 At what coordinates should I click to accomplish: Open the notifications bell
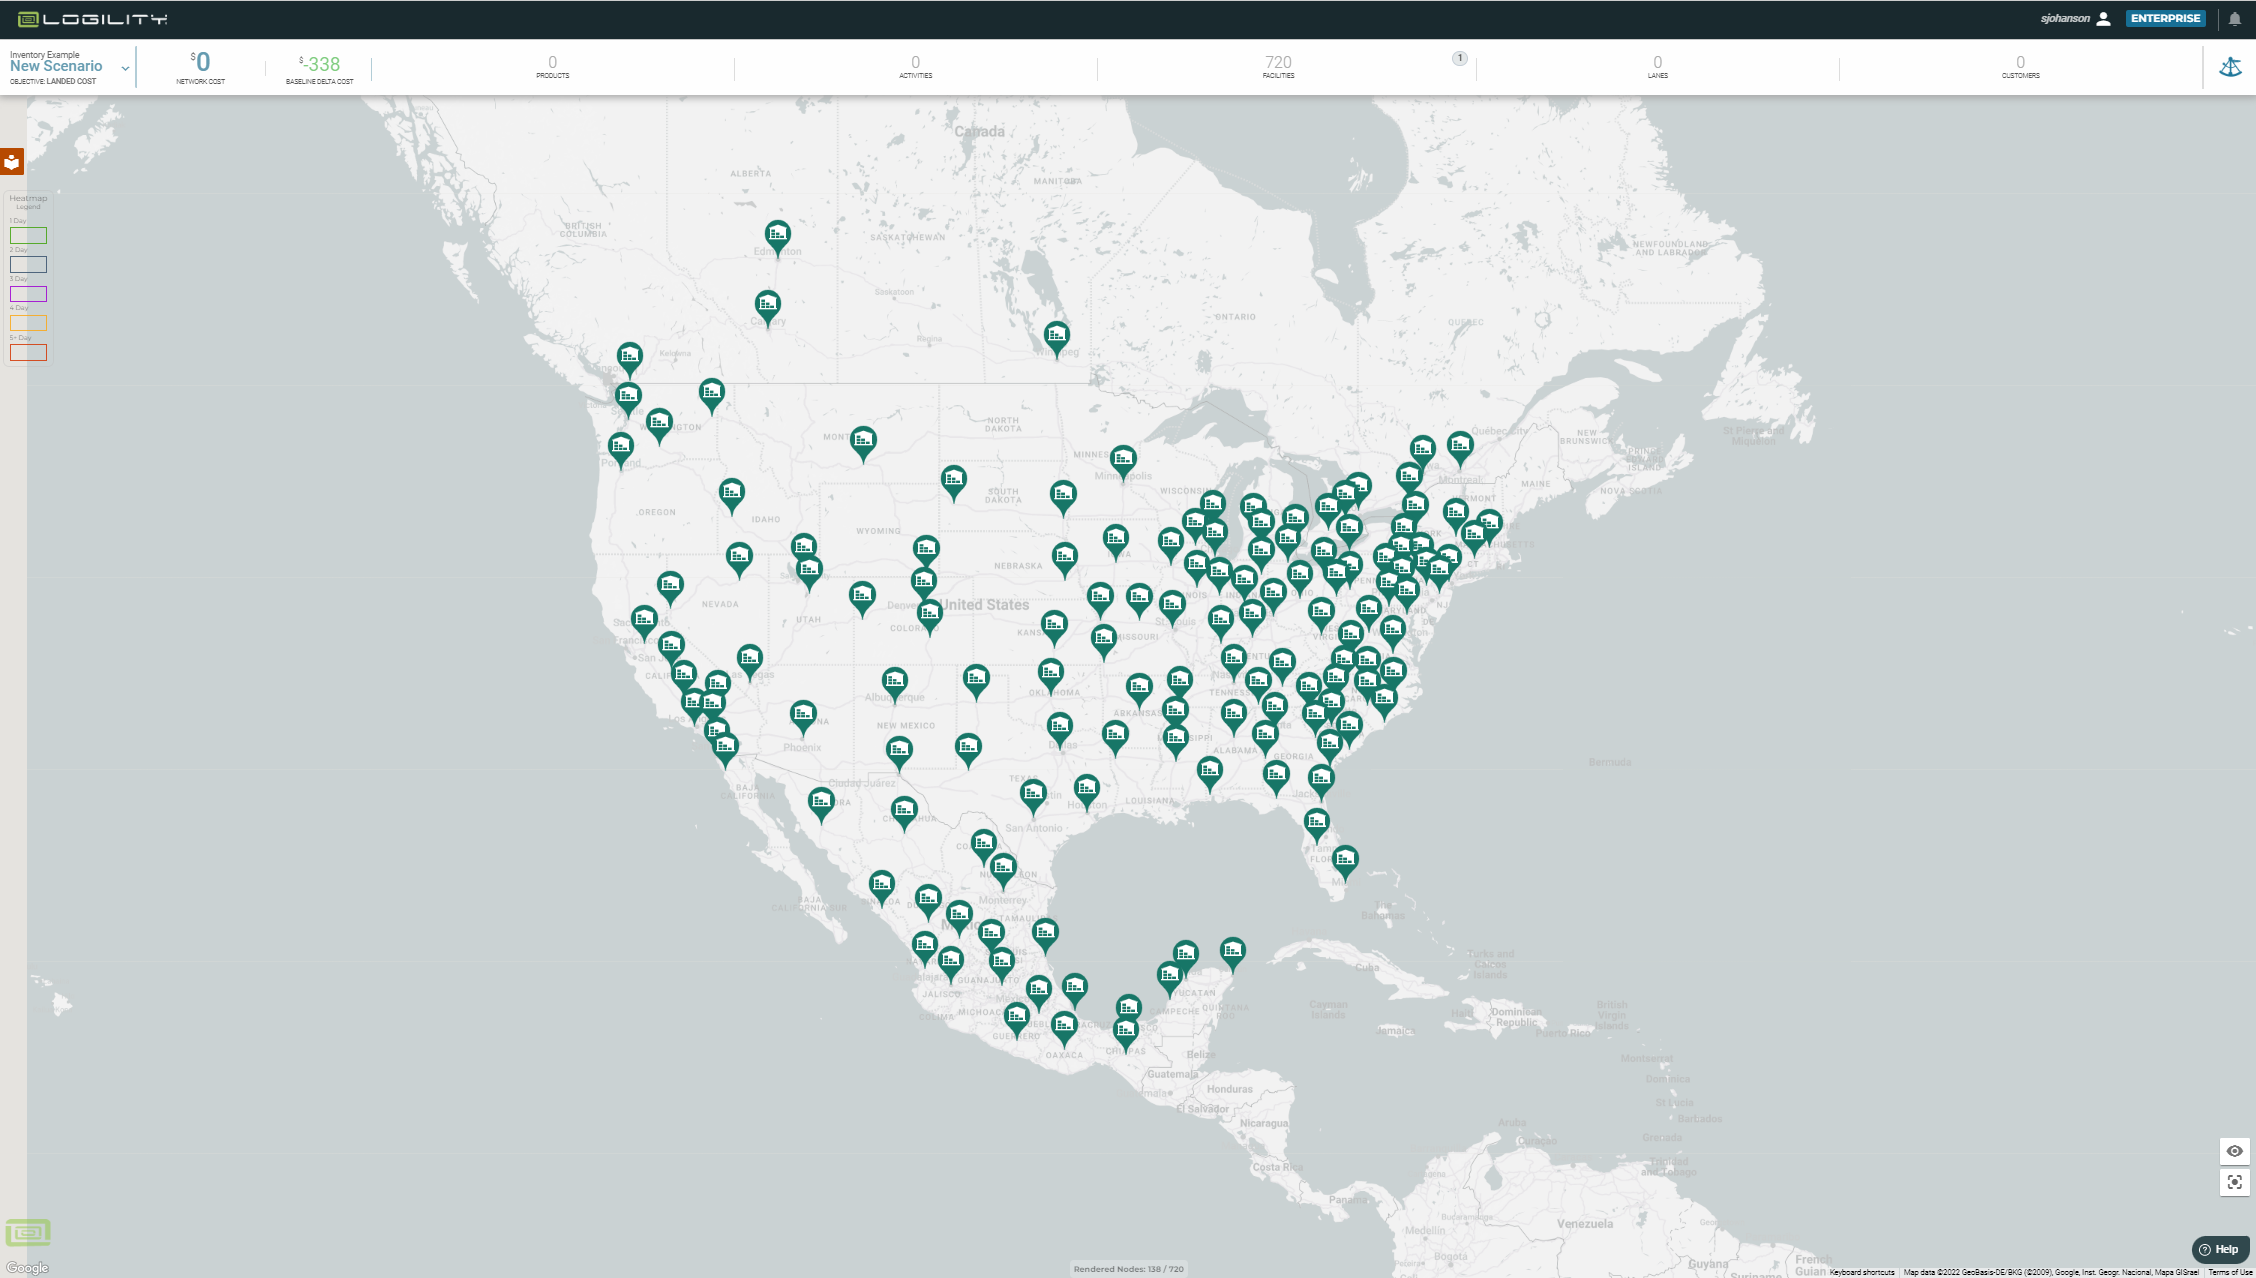tap(2235, 19)
